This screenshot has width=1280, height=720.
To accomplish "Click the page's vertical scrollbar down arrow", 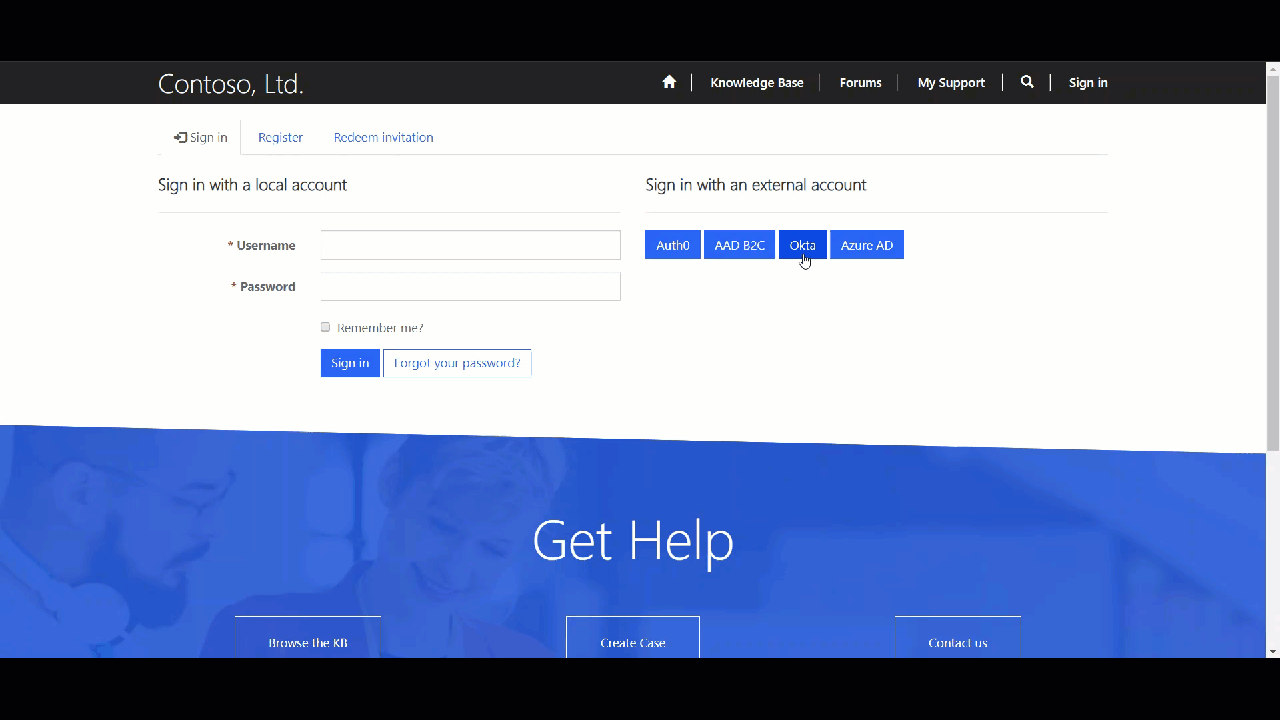I will [x=1272, y=651].
